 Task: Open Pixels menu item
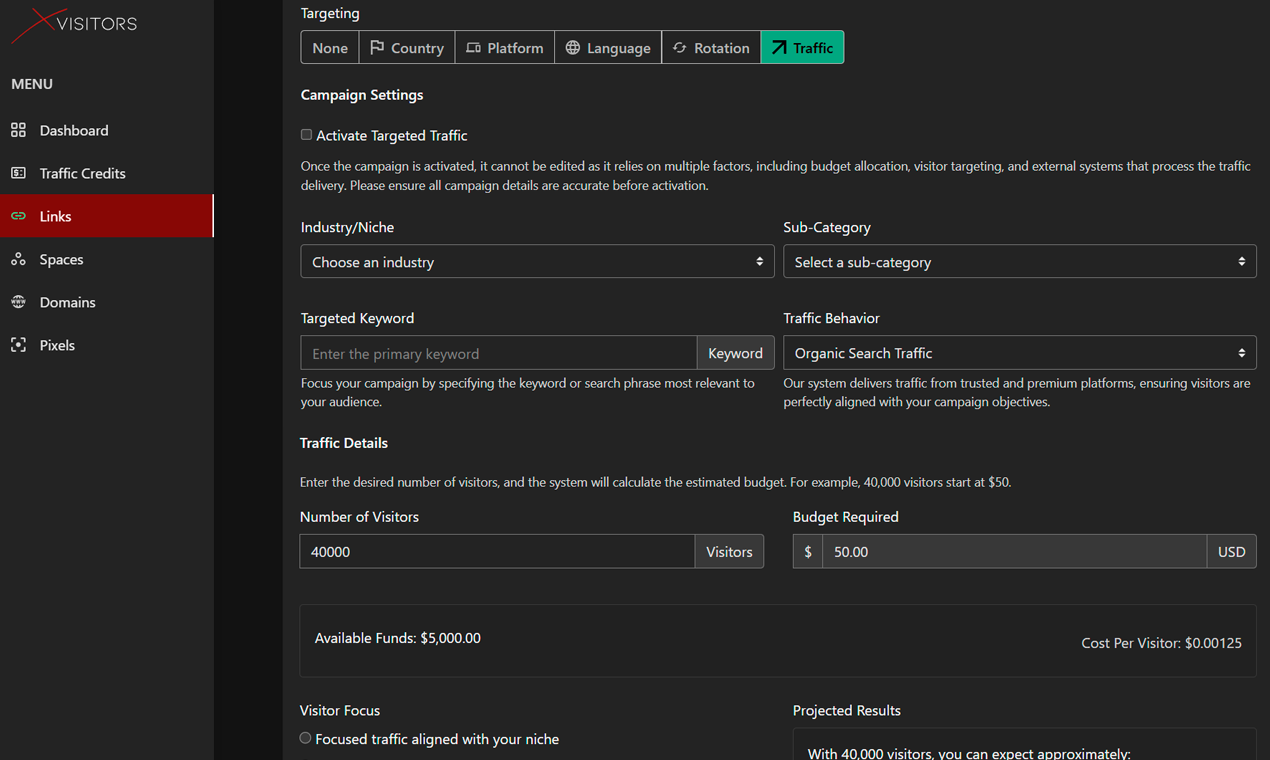coord(107,345)
